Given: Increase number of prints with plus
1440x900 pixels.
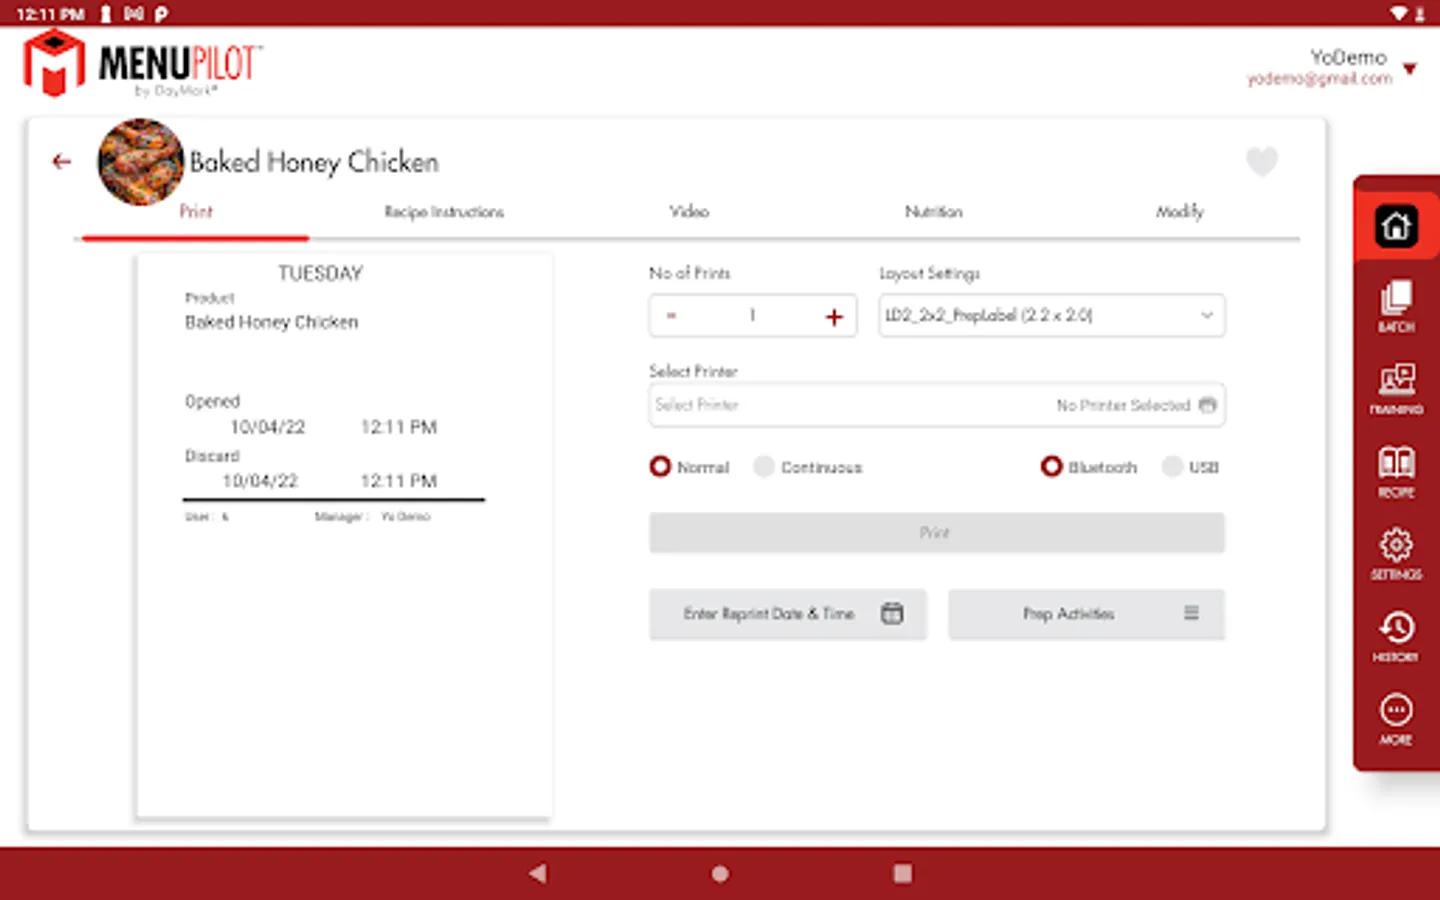Looking at the screenshot, I should point(834,317).
